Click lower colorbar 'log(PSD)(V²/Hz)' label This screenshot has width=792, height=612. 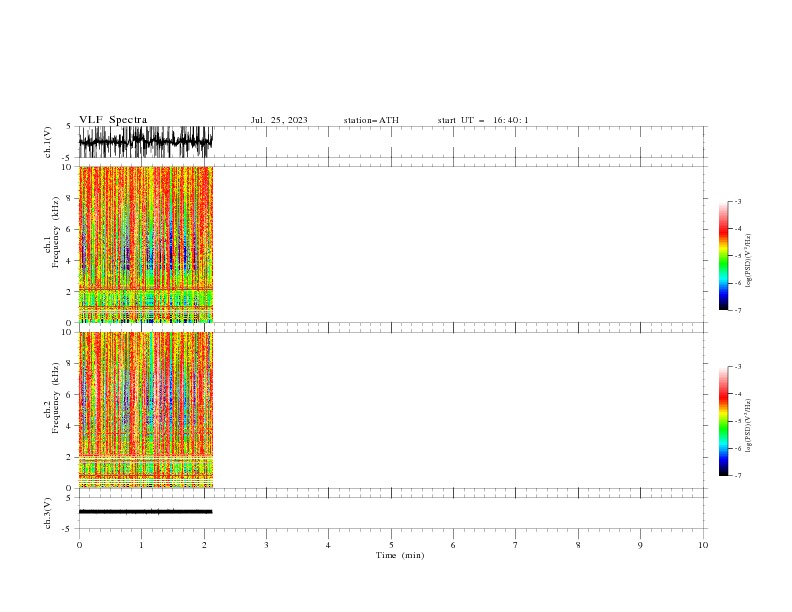749,426
